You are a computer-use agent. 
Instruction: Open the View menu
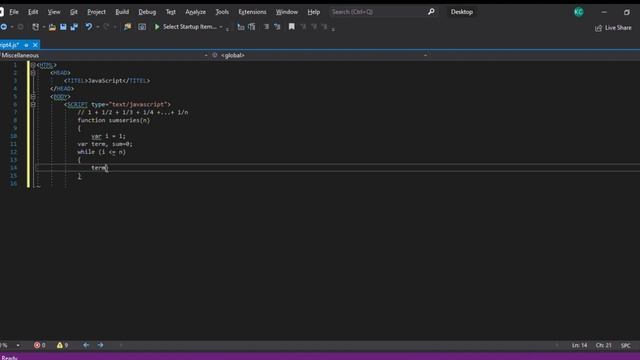point(53,12)
